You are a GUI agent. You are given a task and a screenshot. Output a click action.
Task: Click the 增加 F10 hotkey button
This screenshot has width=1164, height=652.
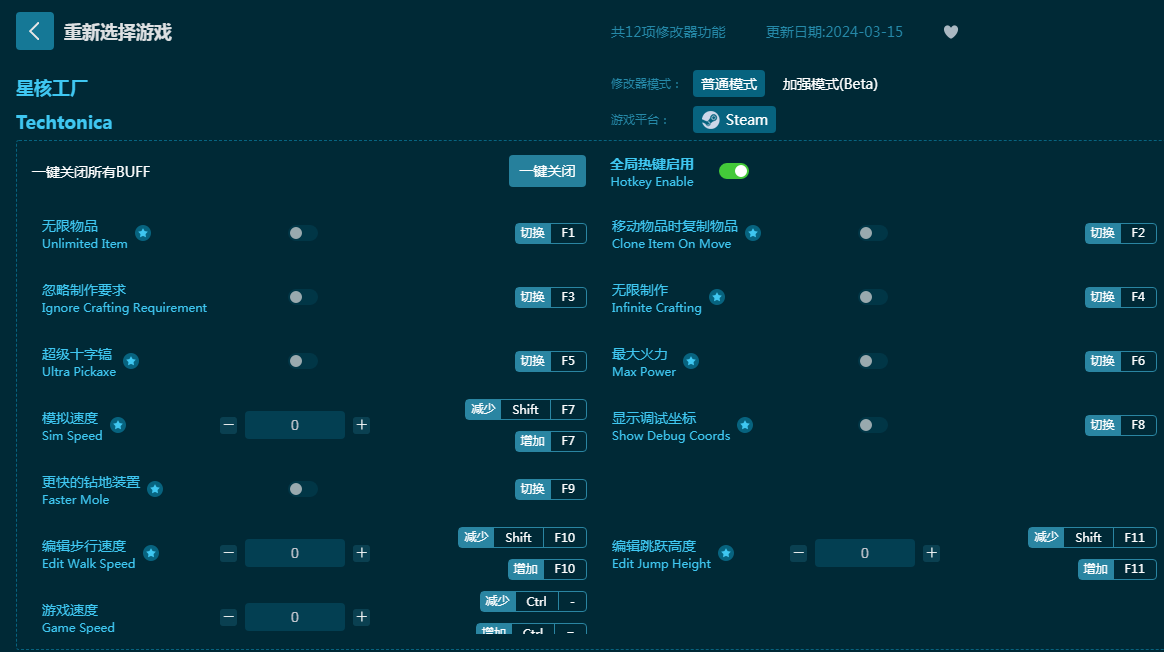point(547,569)
